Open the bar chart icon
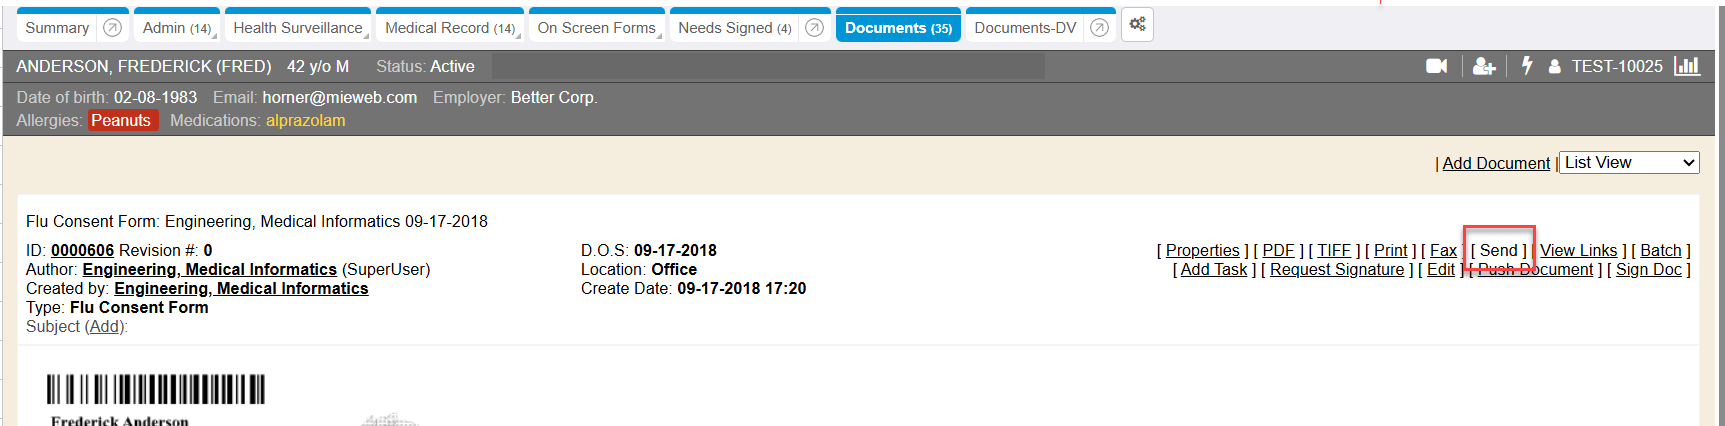This screenshot has width=1725, height=426. point(1687,66)
